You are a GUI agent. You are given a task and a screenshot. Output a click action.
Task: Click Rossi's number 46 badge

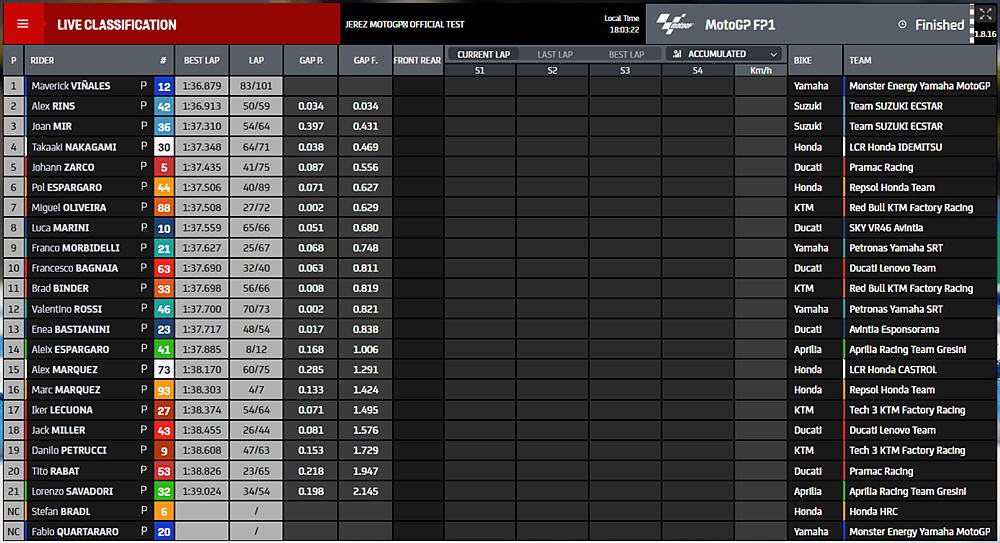(163, 309)
